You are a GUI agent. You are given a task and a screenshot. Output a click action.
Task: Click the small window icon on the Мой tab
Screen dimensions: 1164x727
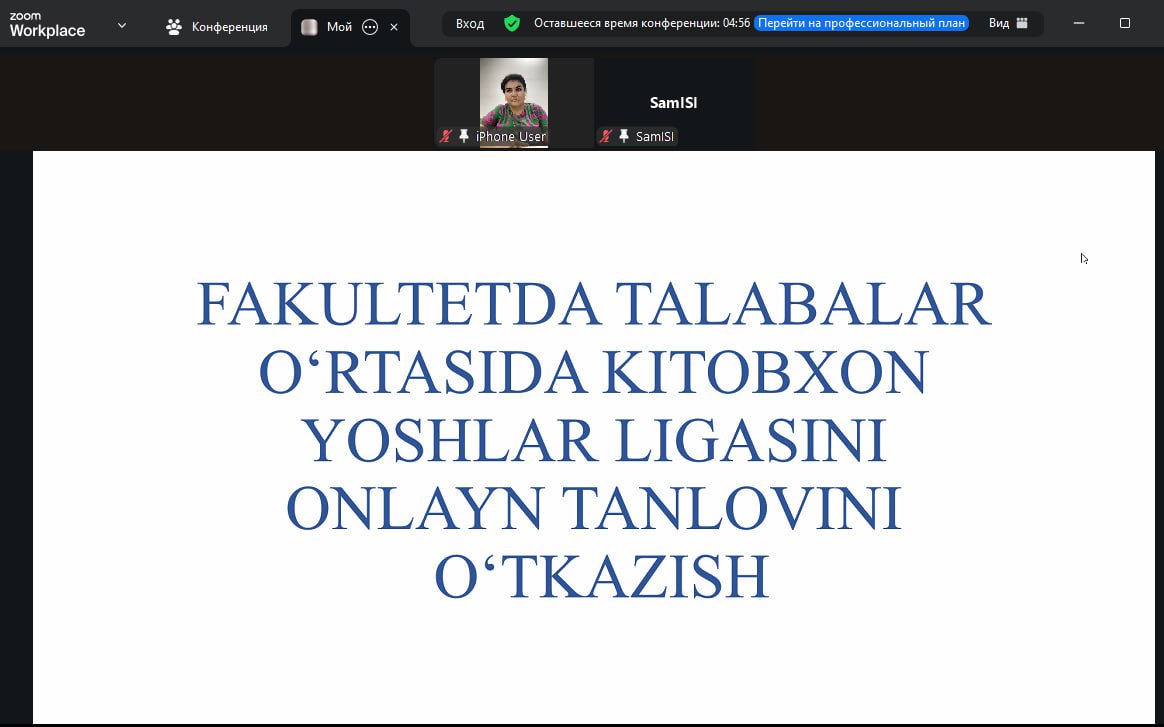coord(309,28)
